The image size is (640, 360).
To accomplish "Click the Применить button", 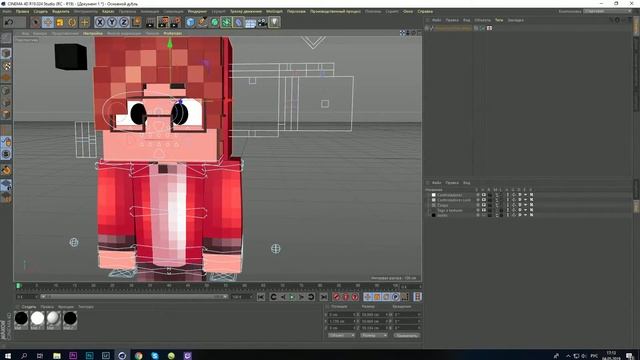I will coord(407,335).
